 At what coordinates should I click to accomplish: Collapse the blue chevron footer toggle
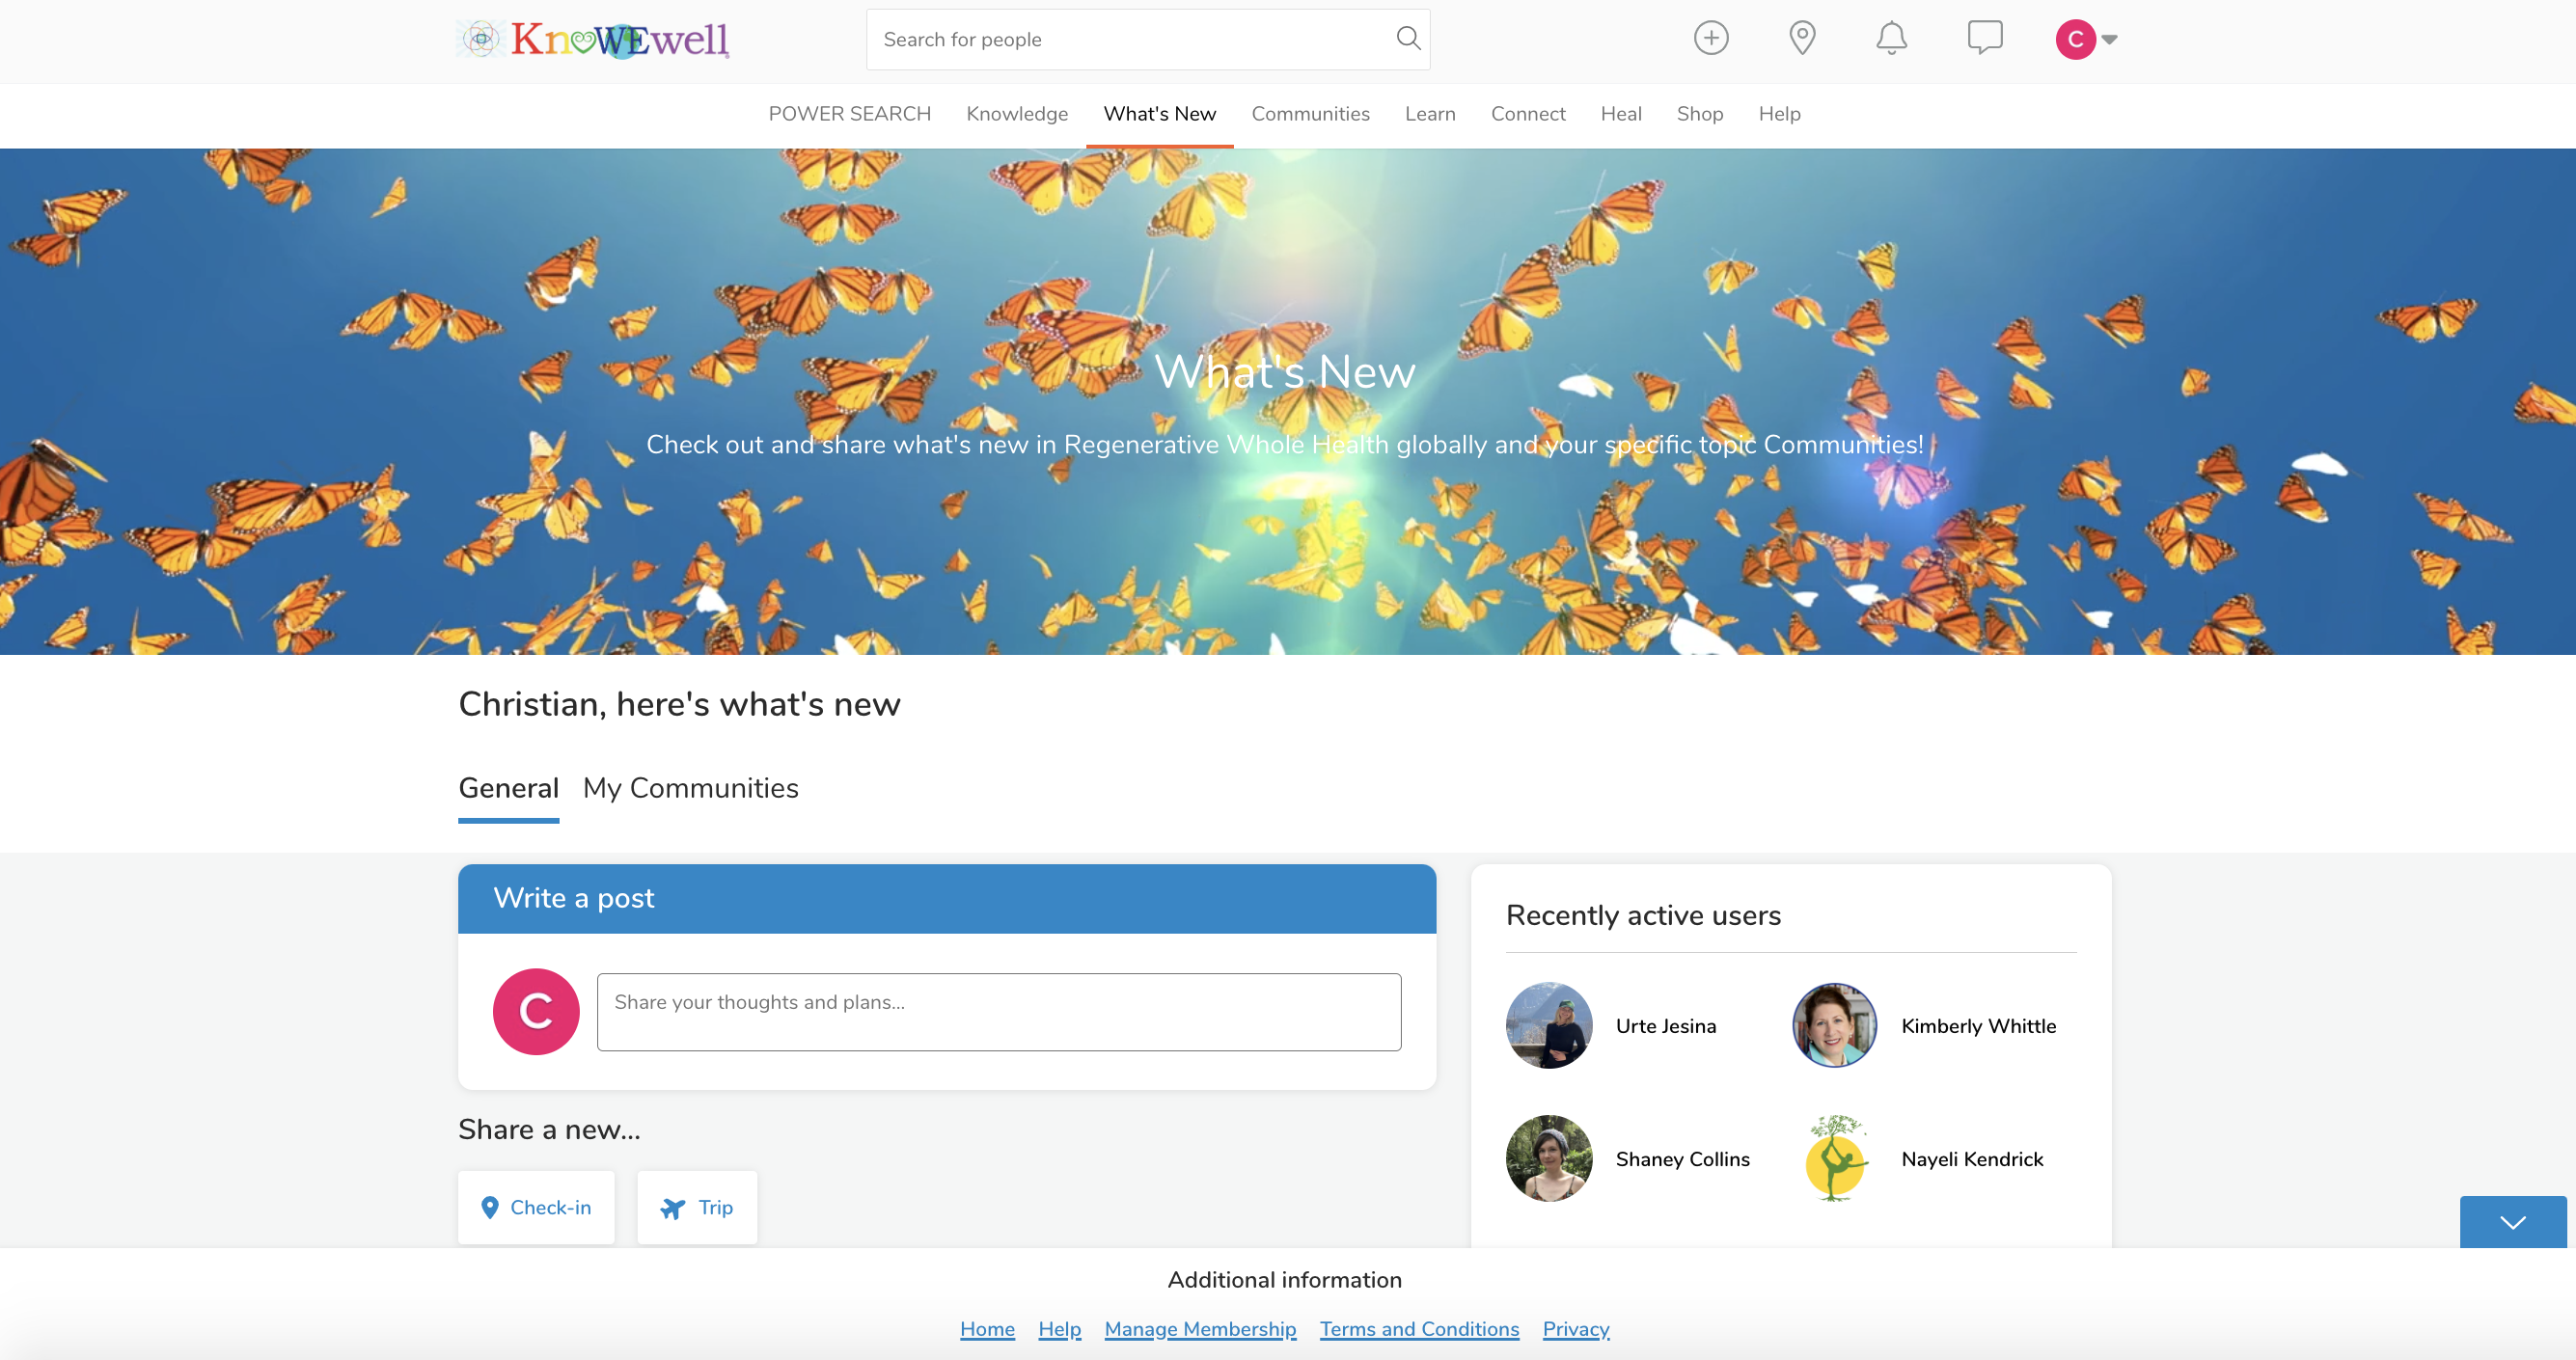point(2512,1222)
